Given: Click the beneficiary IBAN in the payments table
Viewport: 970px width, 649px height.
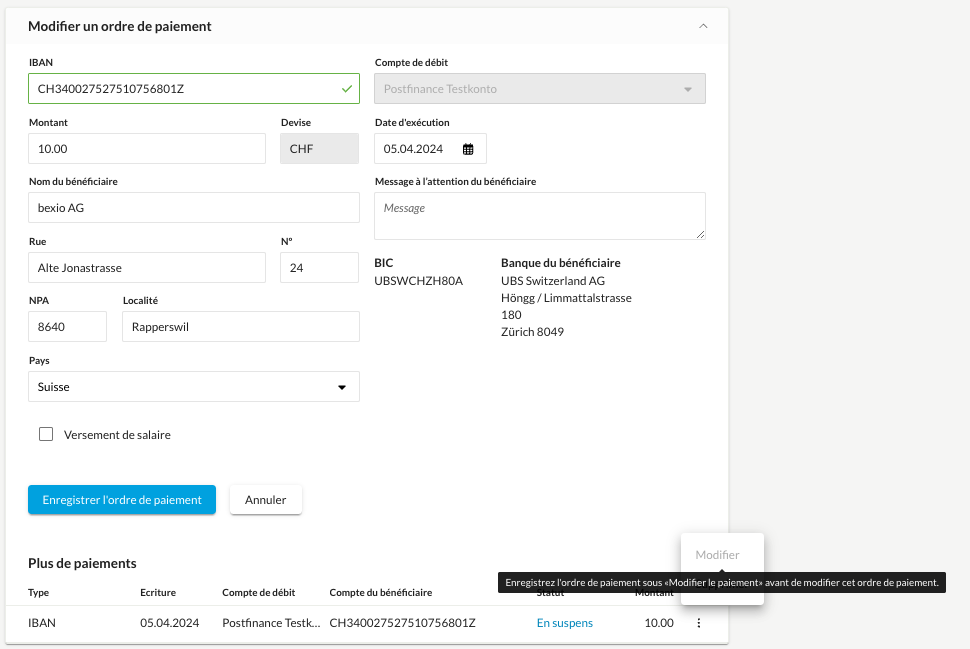Looking at the screenshot, I should (x=402, y=623).
